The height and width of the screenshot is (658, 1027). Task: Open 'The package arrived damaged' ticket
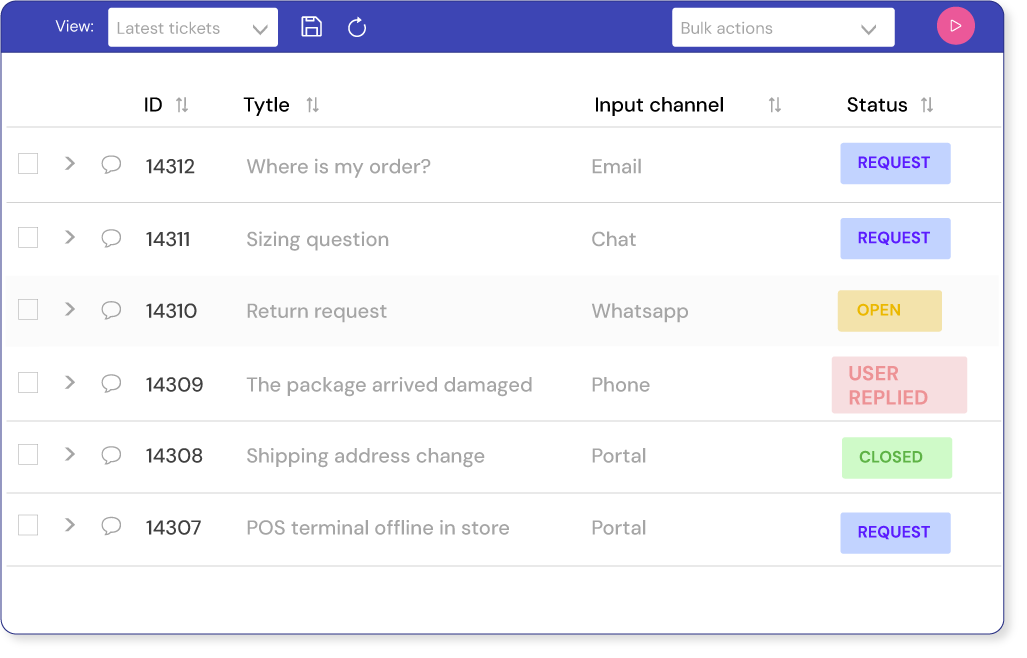389,385
